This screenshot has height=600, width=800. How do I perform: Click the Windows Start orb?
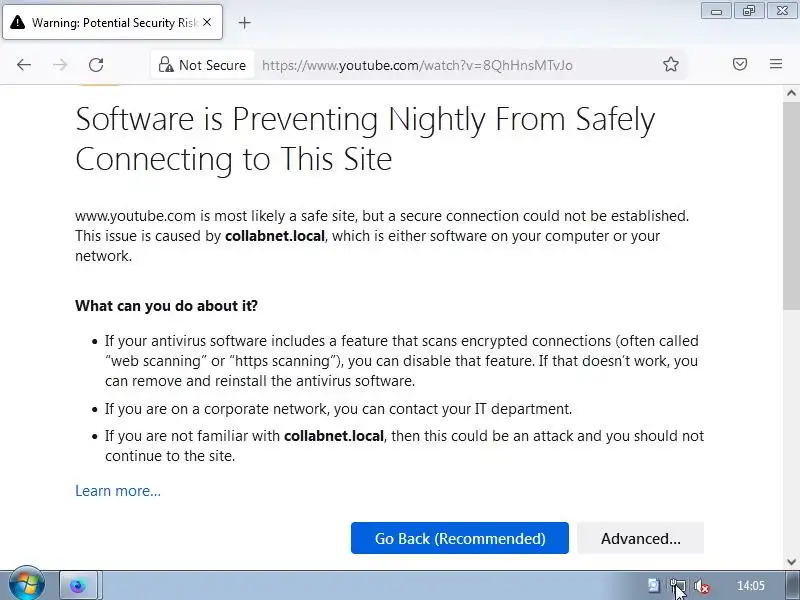tap(26, 585)
